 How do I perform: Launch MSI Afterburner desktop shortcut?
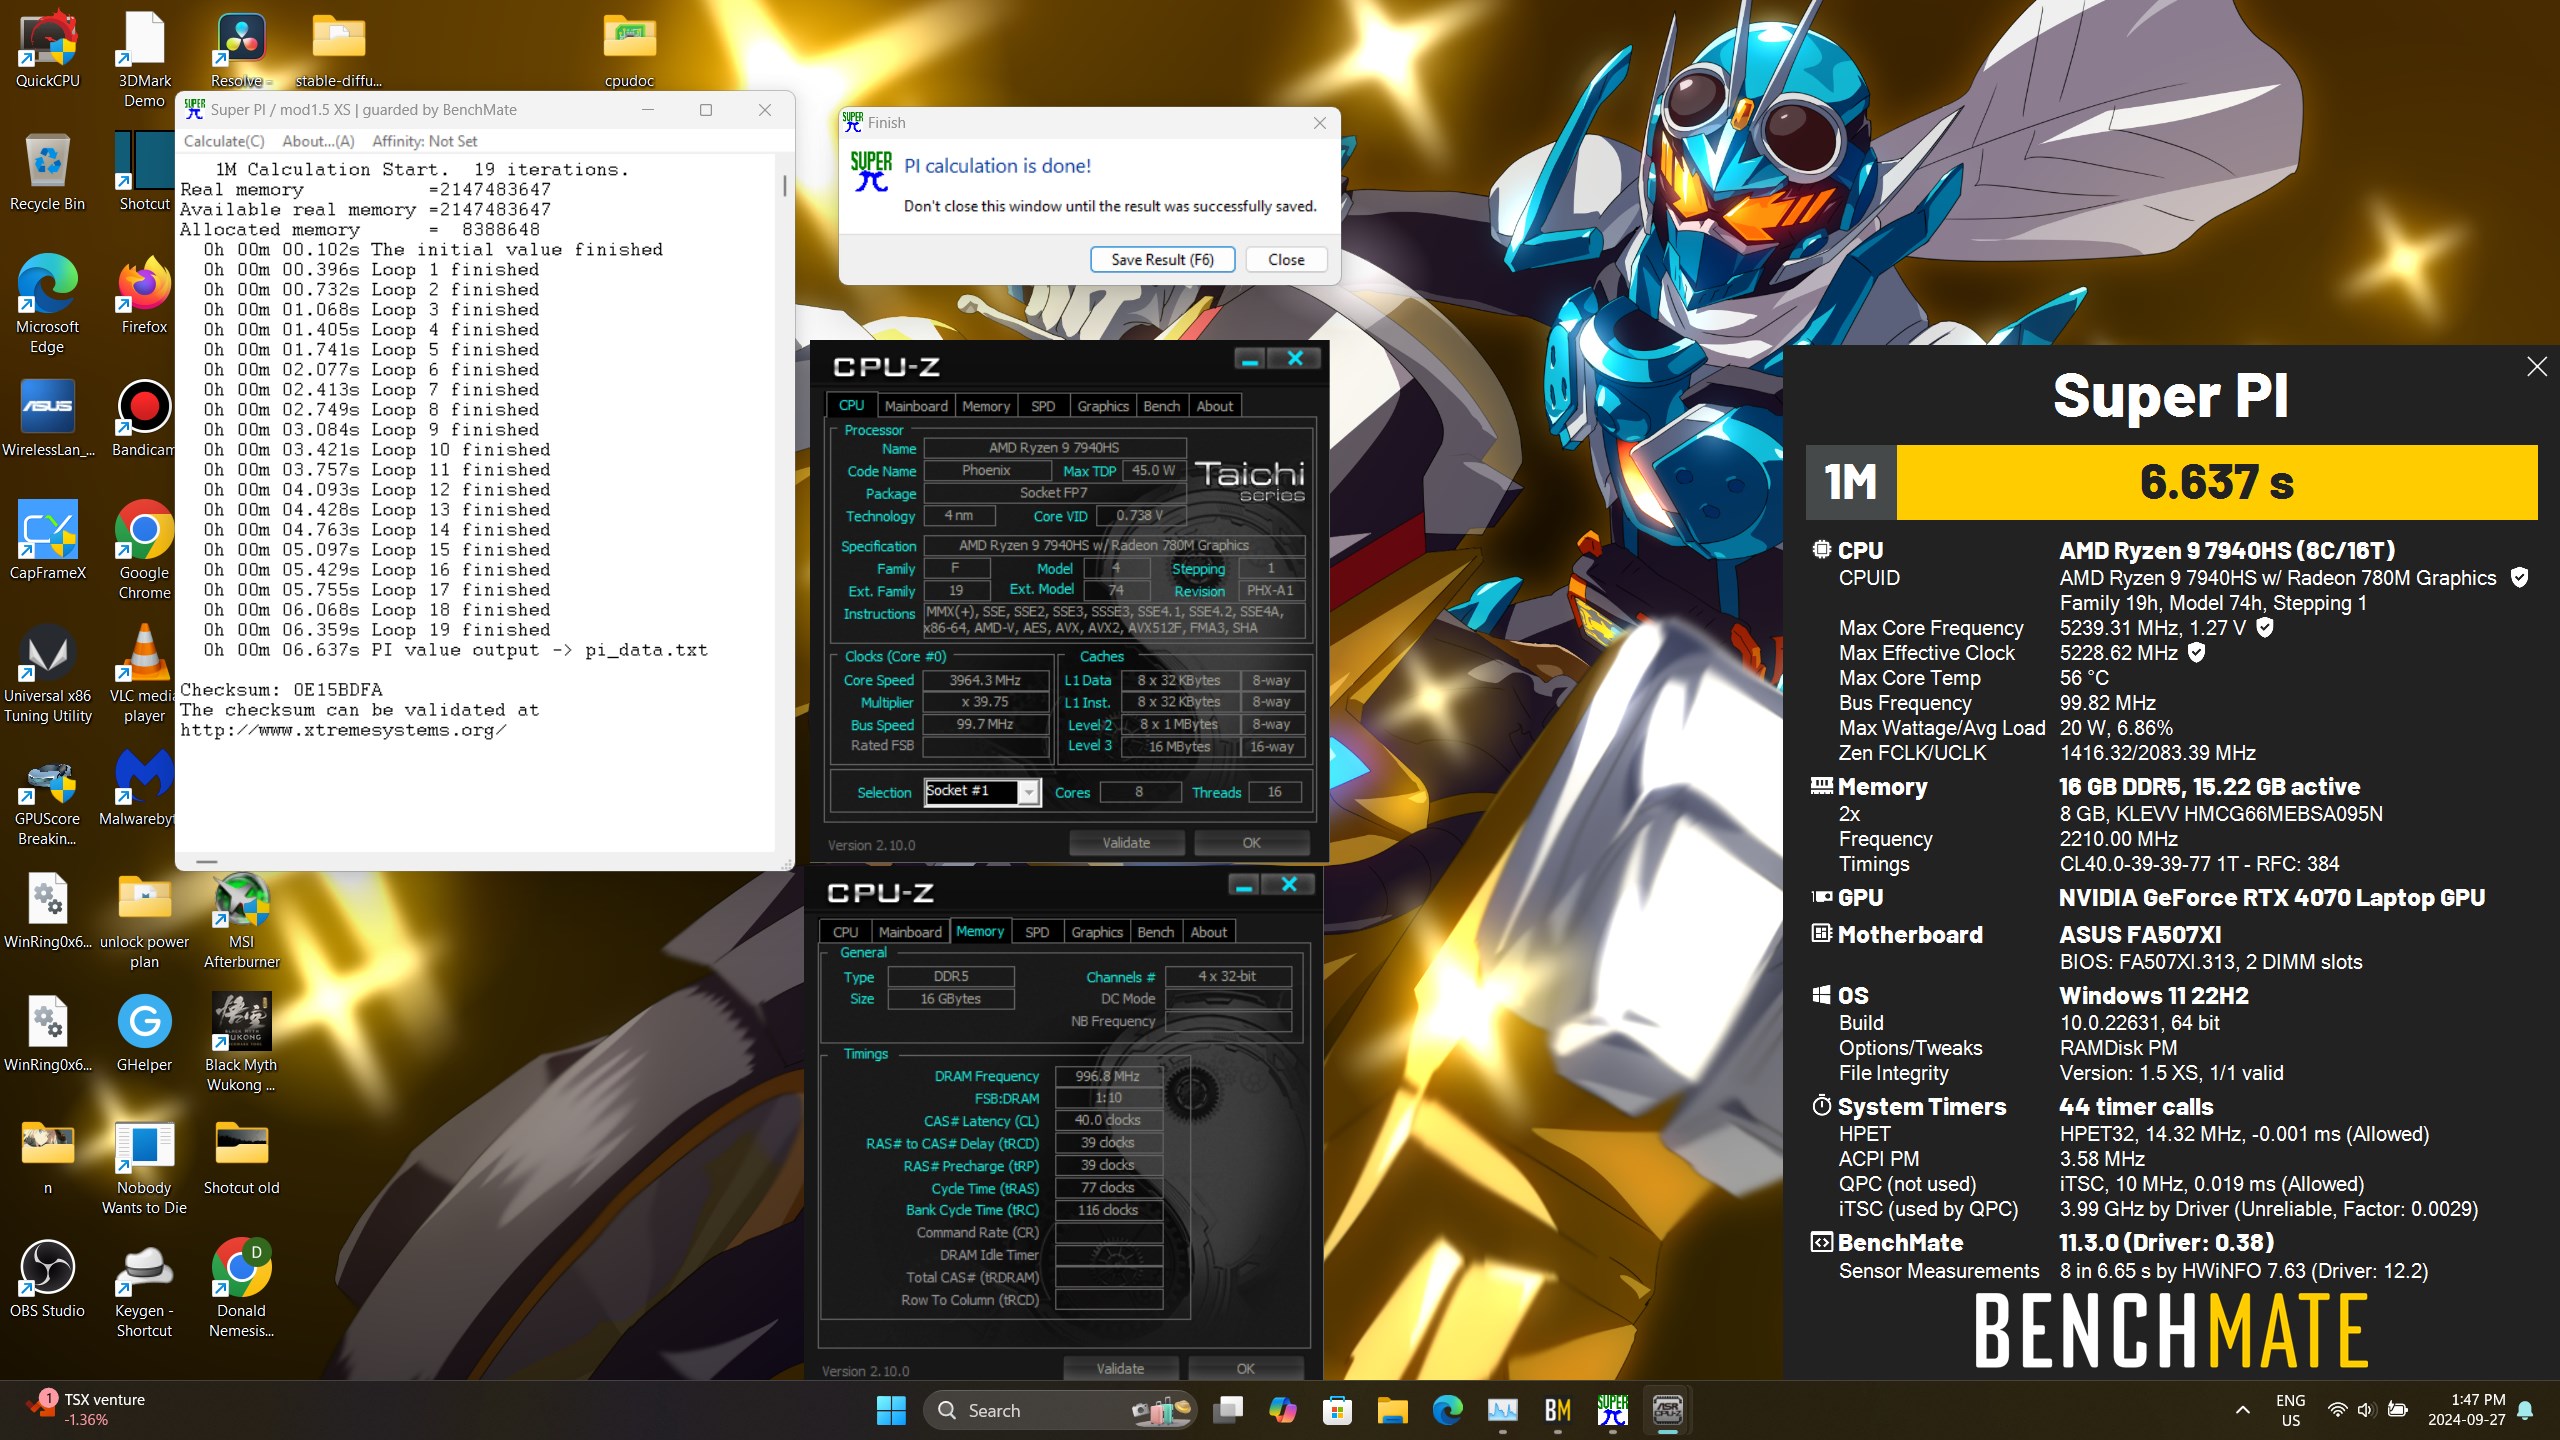click(x=241, y=920)
